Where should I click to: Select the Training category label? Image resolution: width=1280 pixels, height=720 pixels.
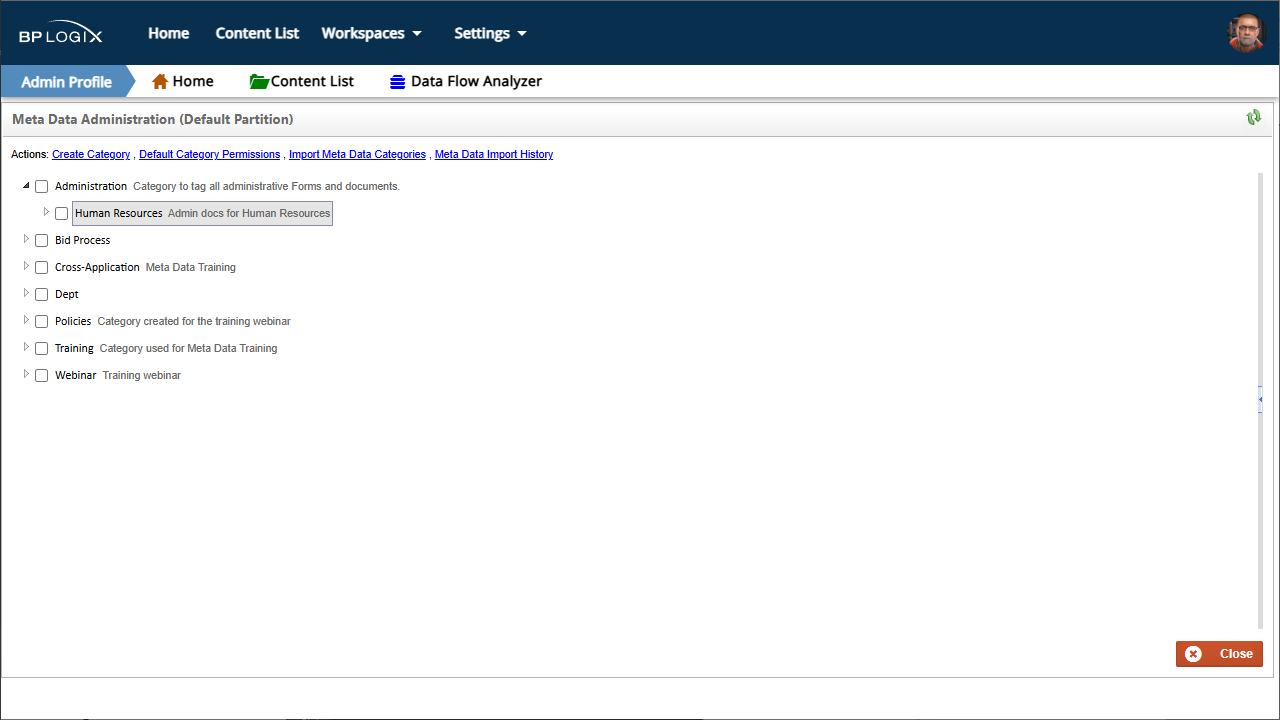pyautogui.click(x=74, y=348)
